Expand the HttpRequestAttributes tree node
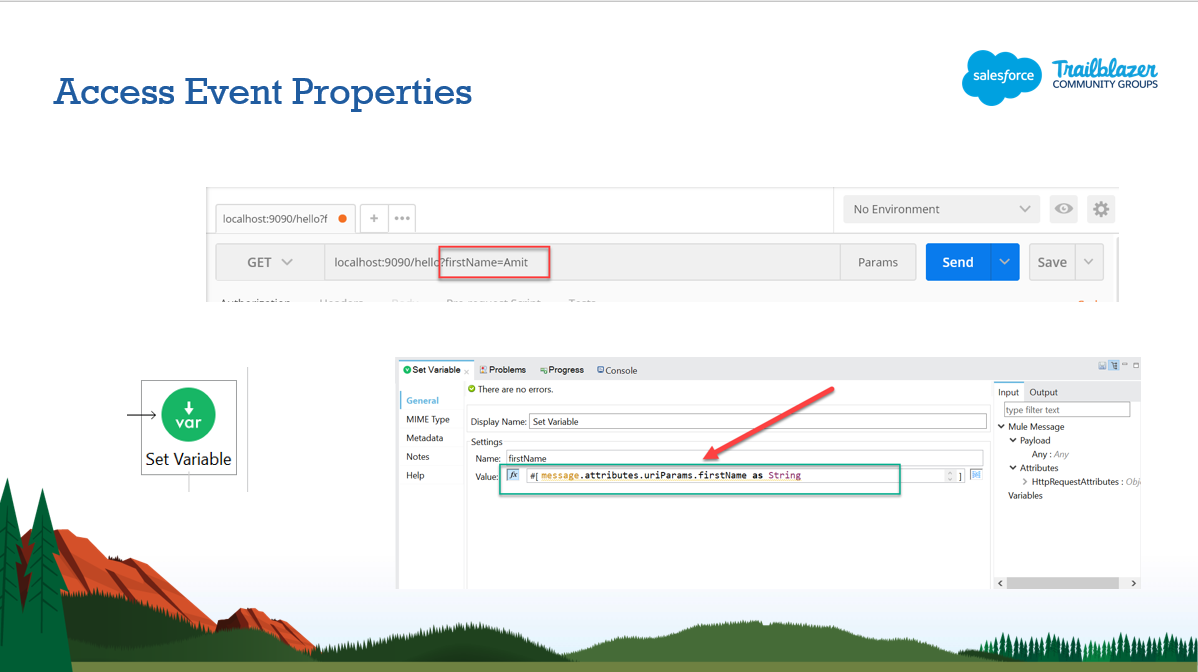 coord(1025,482)
